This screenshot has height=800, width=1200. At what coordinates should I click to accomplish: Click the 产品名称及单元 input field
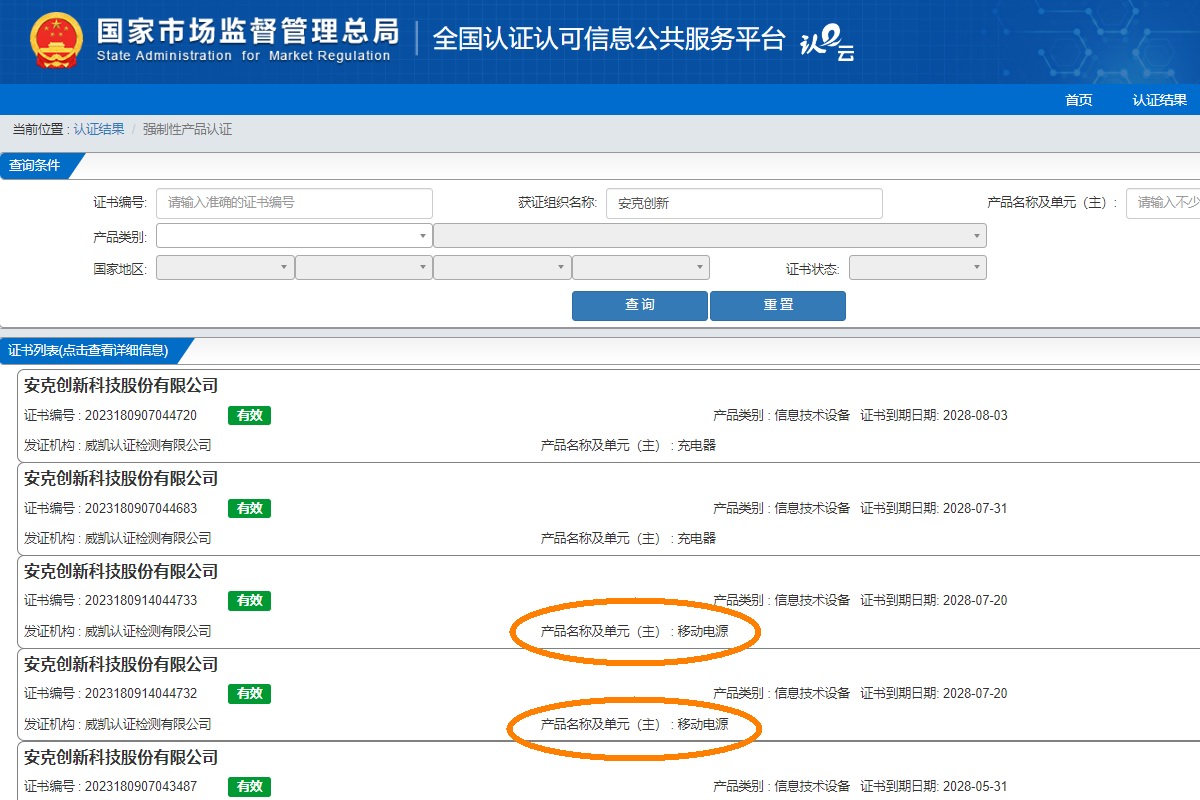coord(1163,203)
